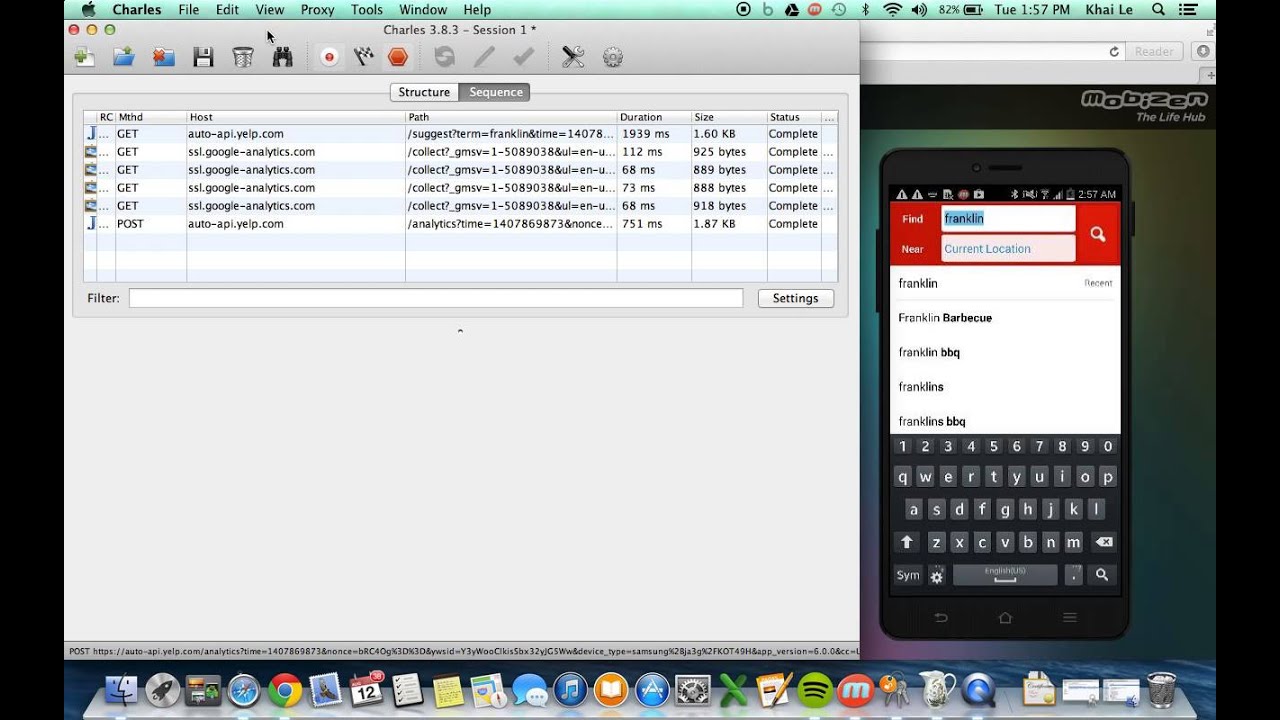Open the Wi-Fi menu bar icon

click(x=891, y=9)
